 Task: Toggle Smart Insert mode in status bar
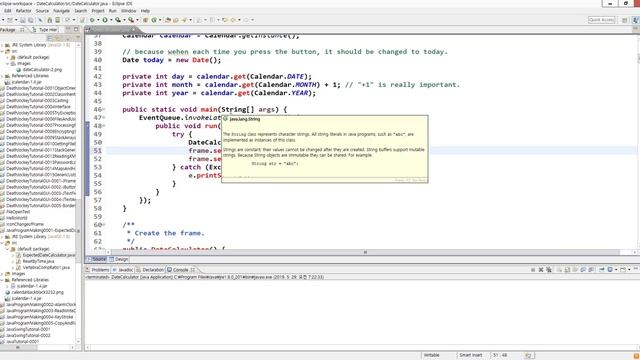pyautogui.click(x=471, y=355)
